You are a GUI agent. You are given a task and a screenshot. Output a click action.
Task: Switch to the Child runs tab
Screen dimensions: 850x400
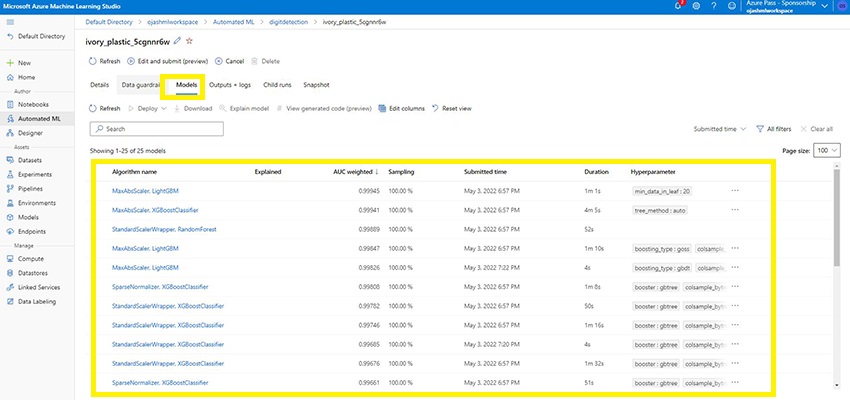tap(277, 85)
